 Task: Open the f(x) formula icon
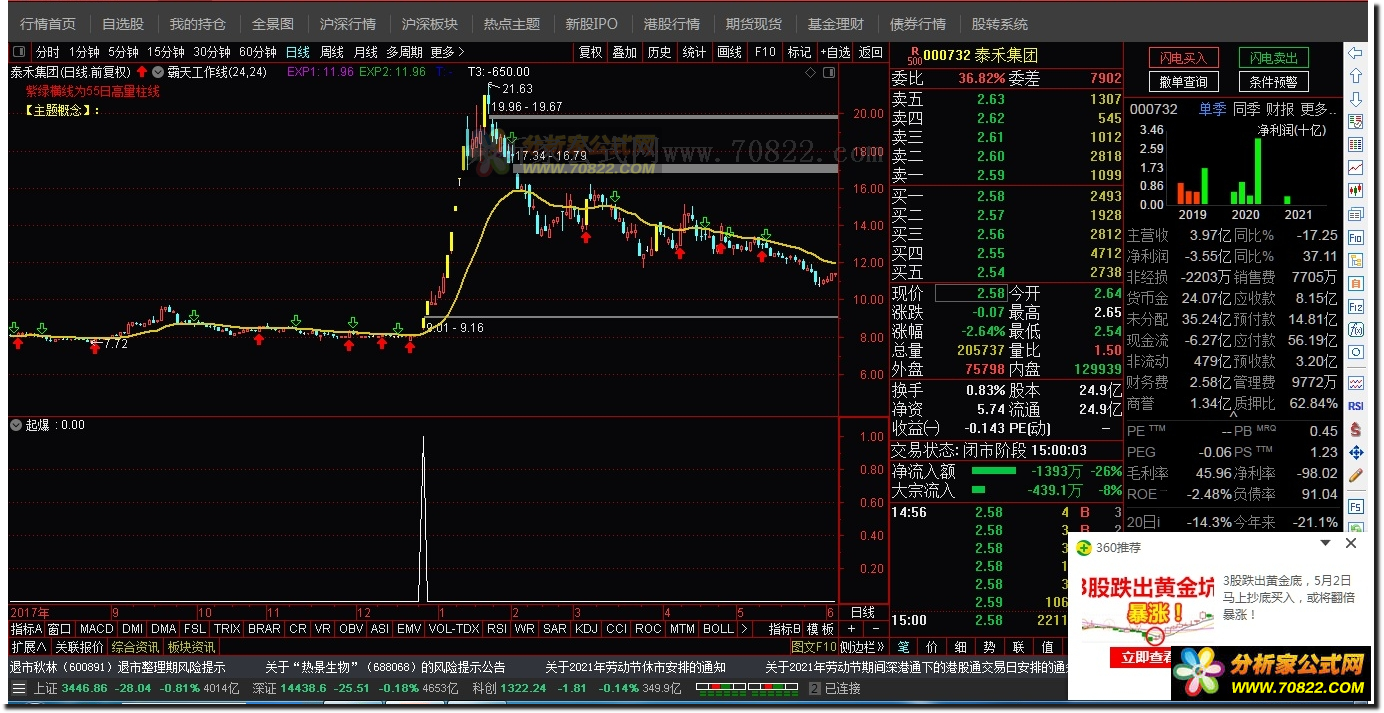coord(1356,329)
